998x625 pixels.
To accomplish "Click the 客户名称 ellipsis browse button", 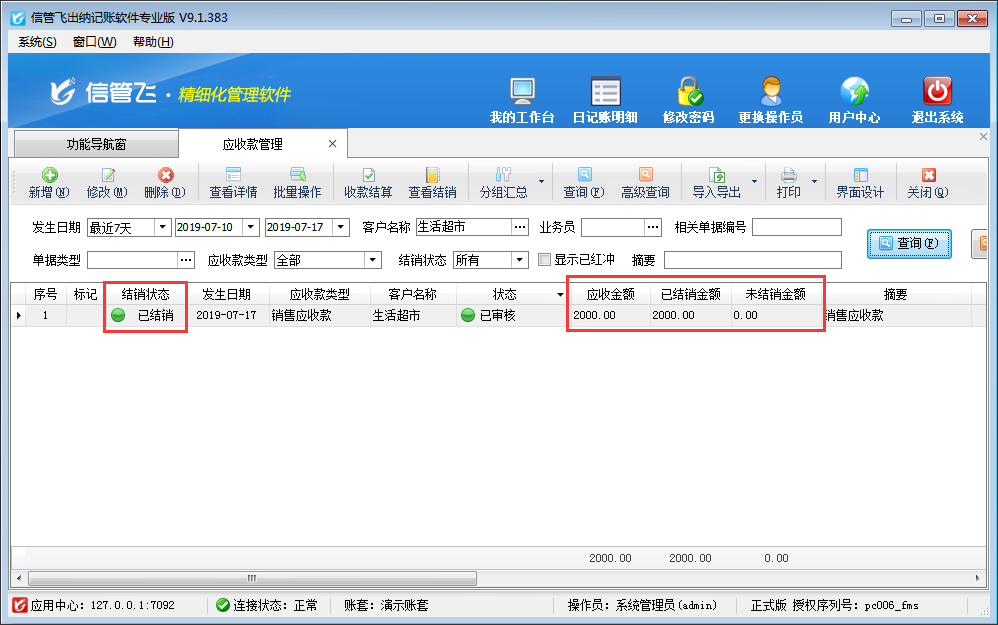I will (520, 227).
